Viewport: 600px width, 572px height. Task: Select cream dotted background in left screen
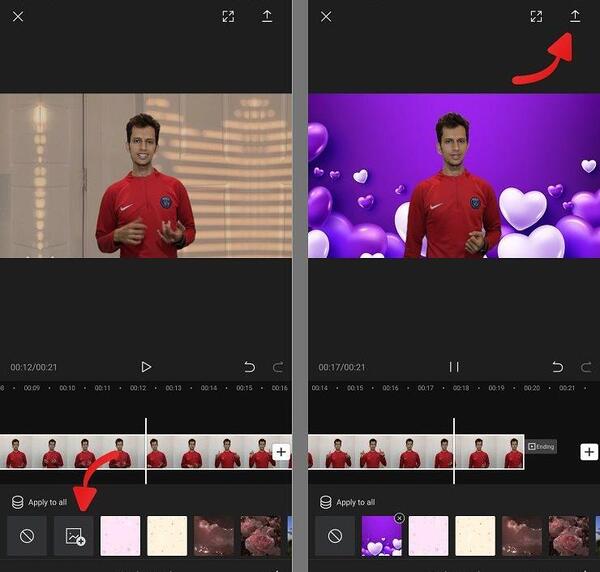click(x=167, y=536)
